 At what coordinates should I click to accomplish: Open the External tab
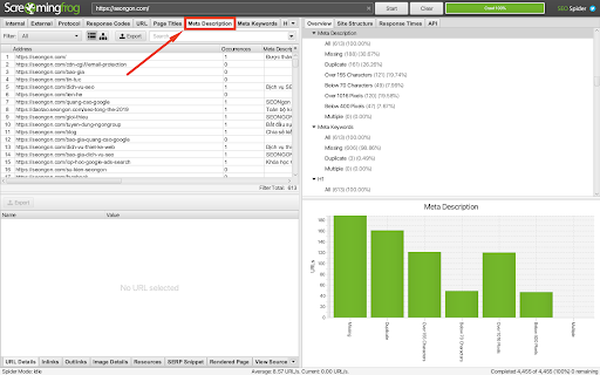tap(41, 23)
